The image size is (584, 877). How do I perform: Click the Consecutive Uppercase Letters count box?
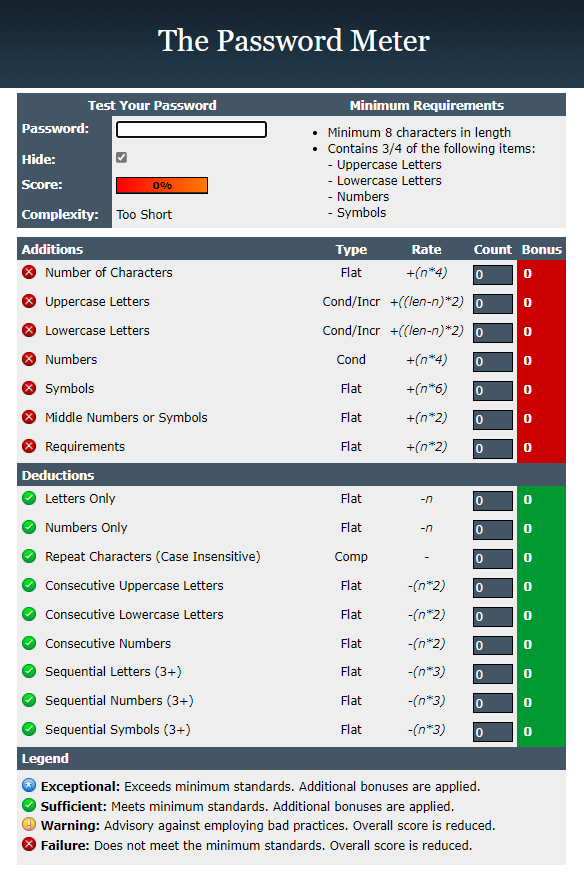point(493,587)
